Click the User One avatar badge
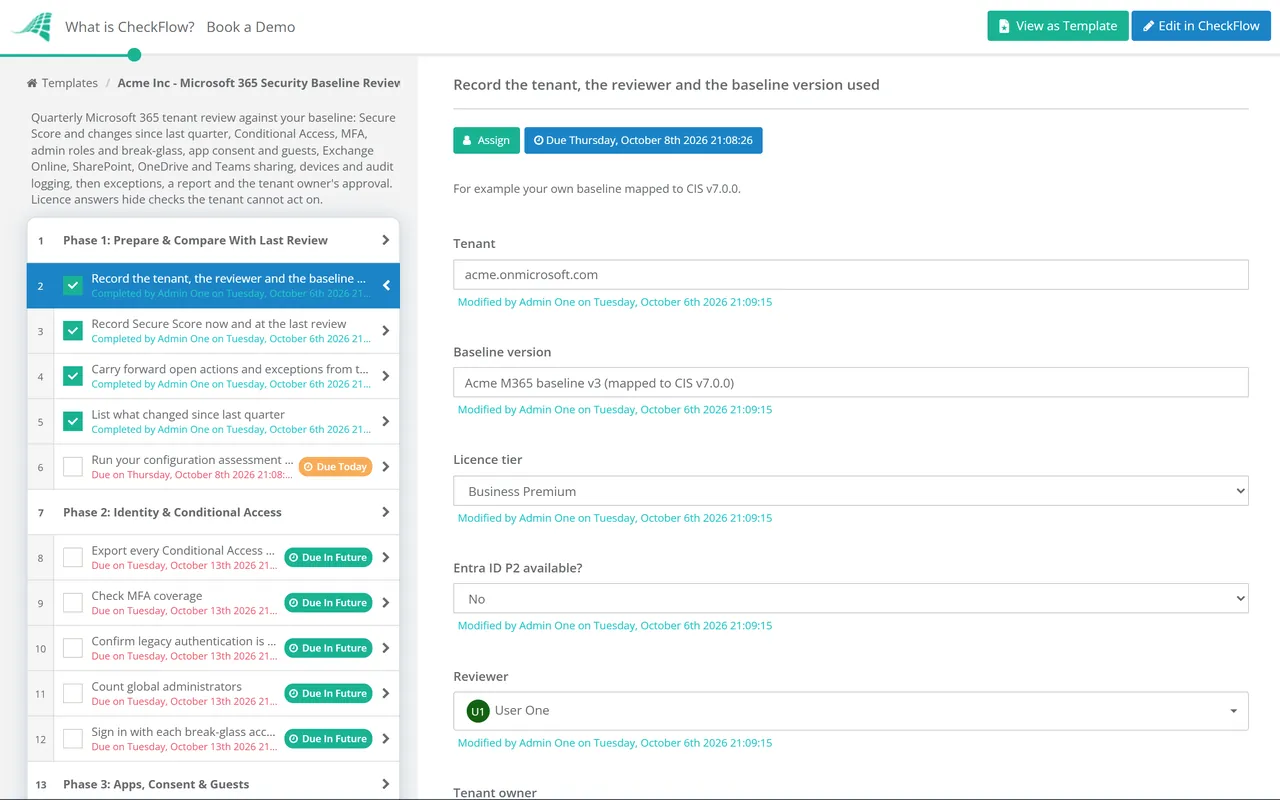This screenshot has width=1280, height=800. (x=478, y=711)
